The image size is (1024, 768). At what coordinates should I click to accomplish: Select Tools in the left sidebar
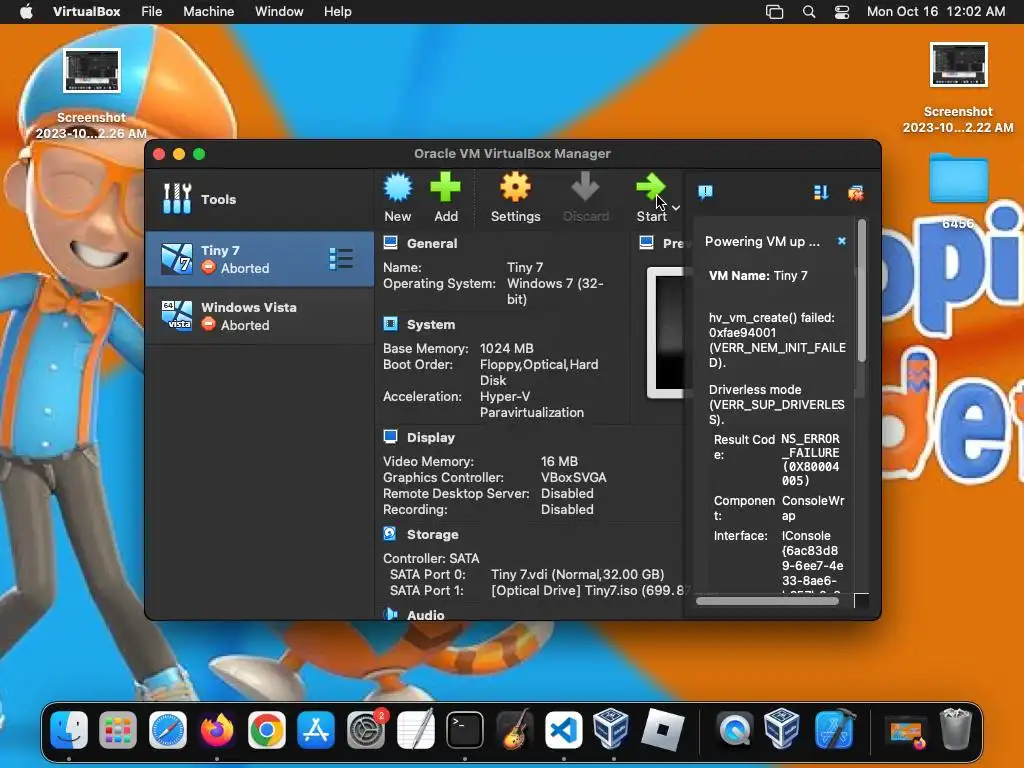coord(259,199)
